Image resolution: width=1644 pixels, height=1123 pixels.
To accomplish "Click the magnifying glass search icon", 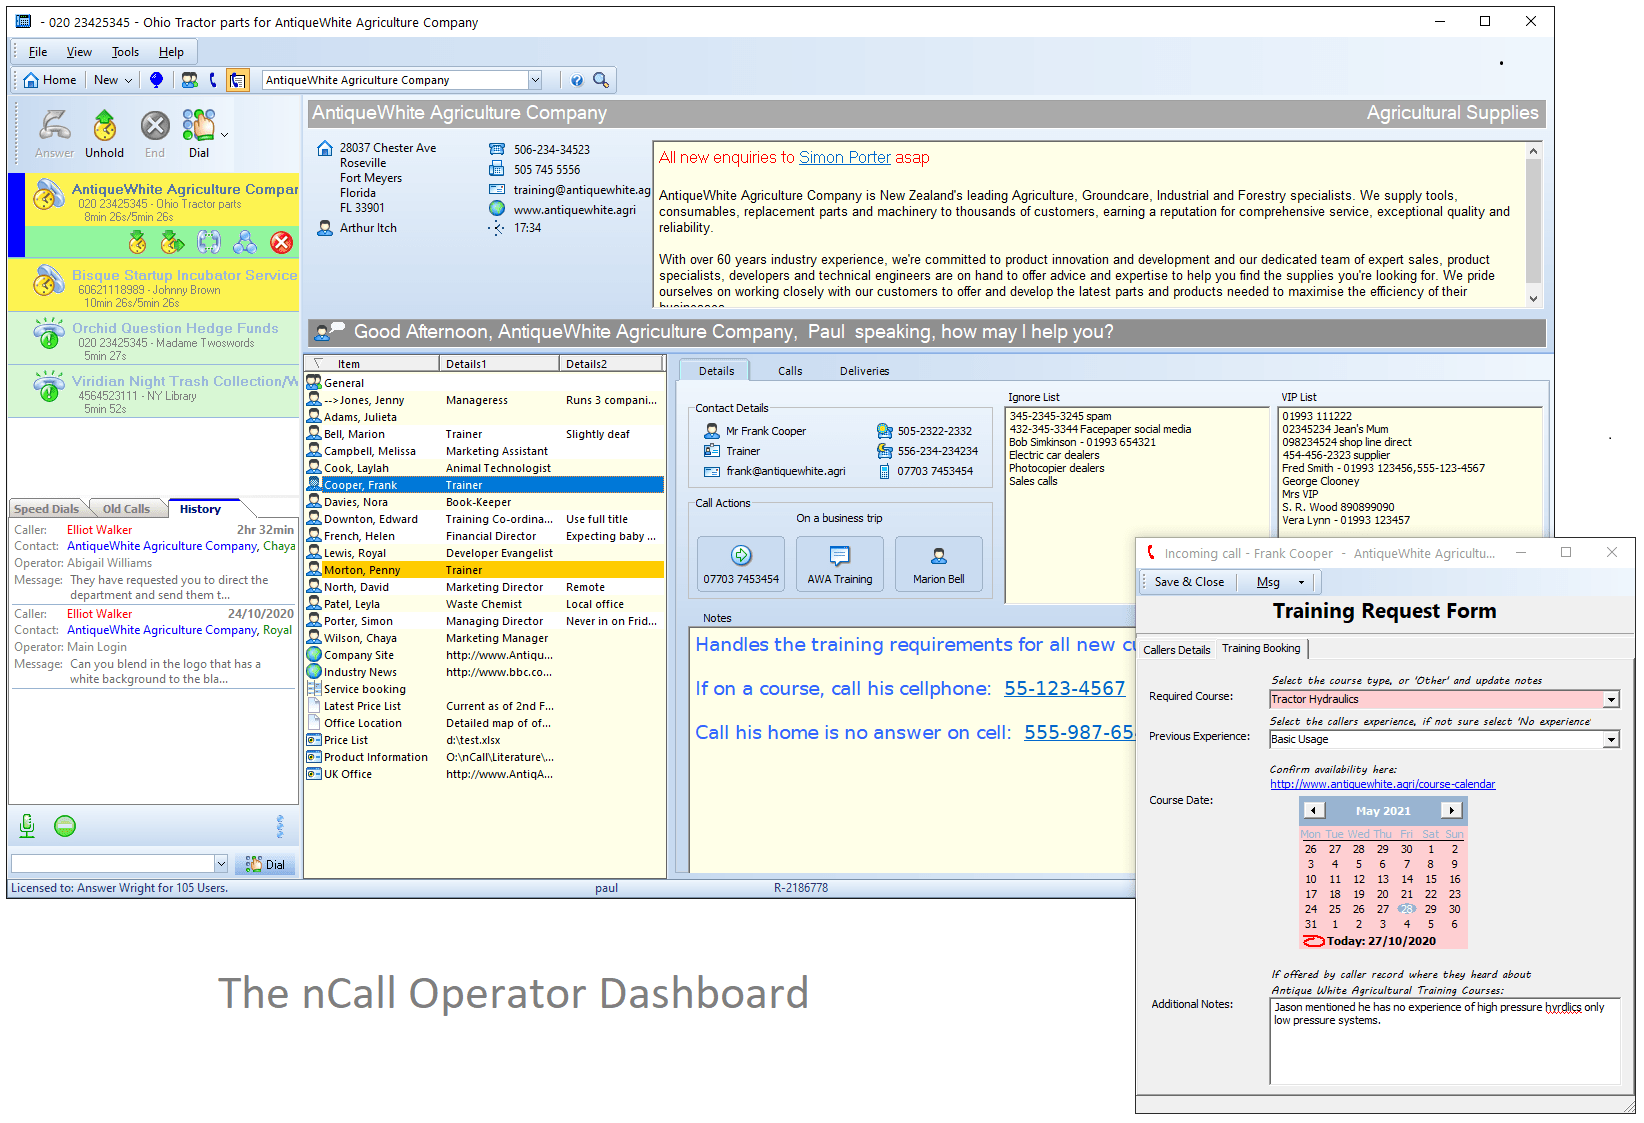I will (601, 80).
